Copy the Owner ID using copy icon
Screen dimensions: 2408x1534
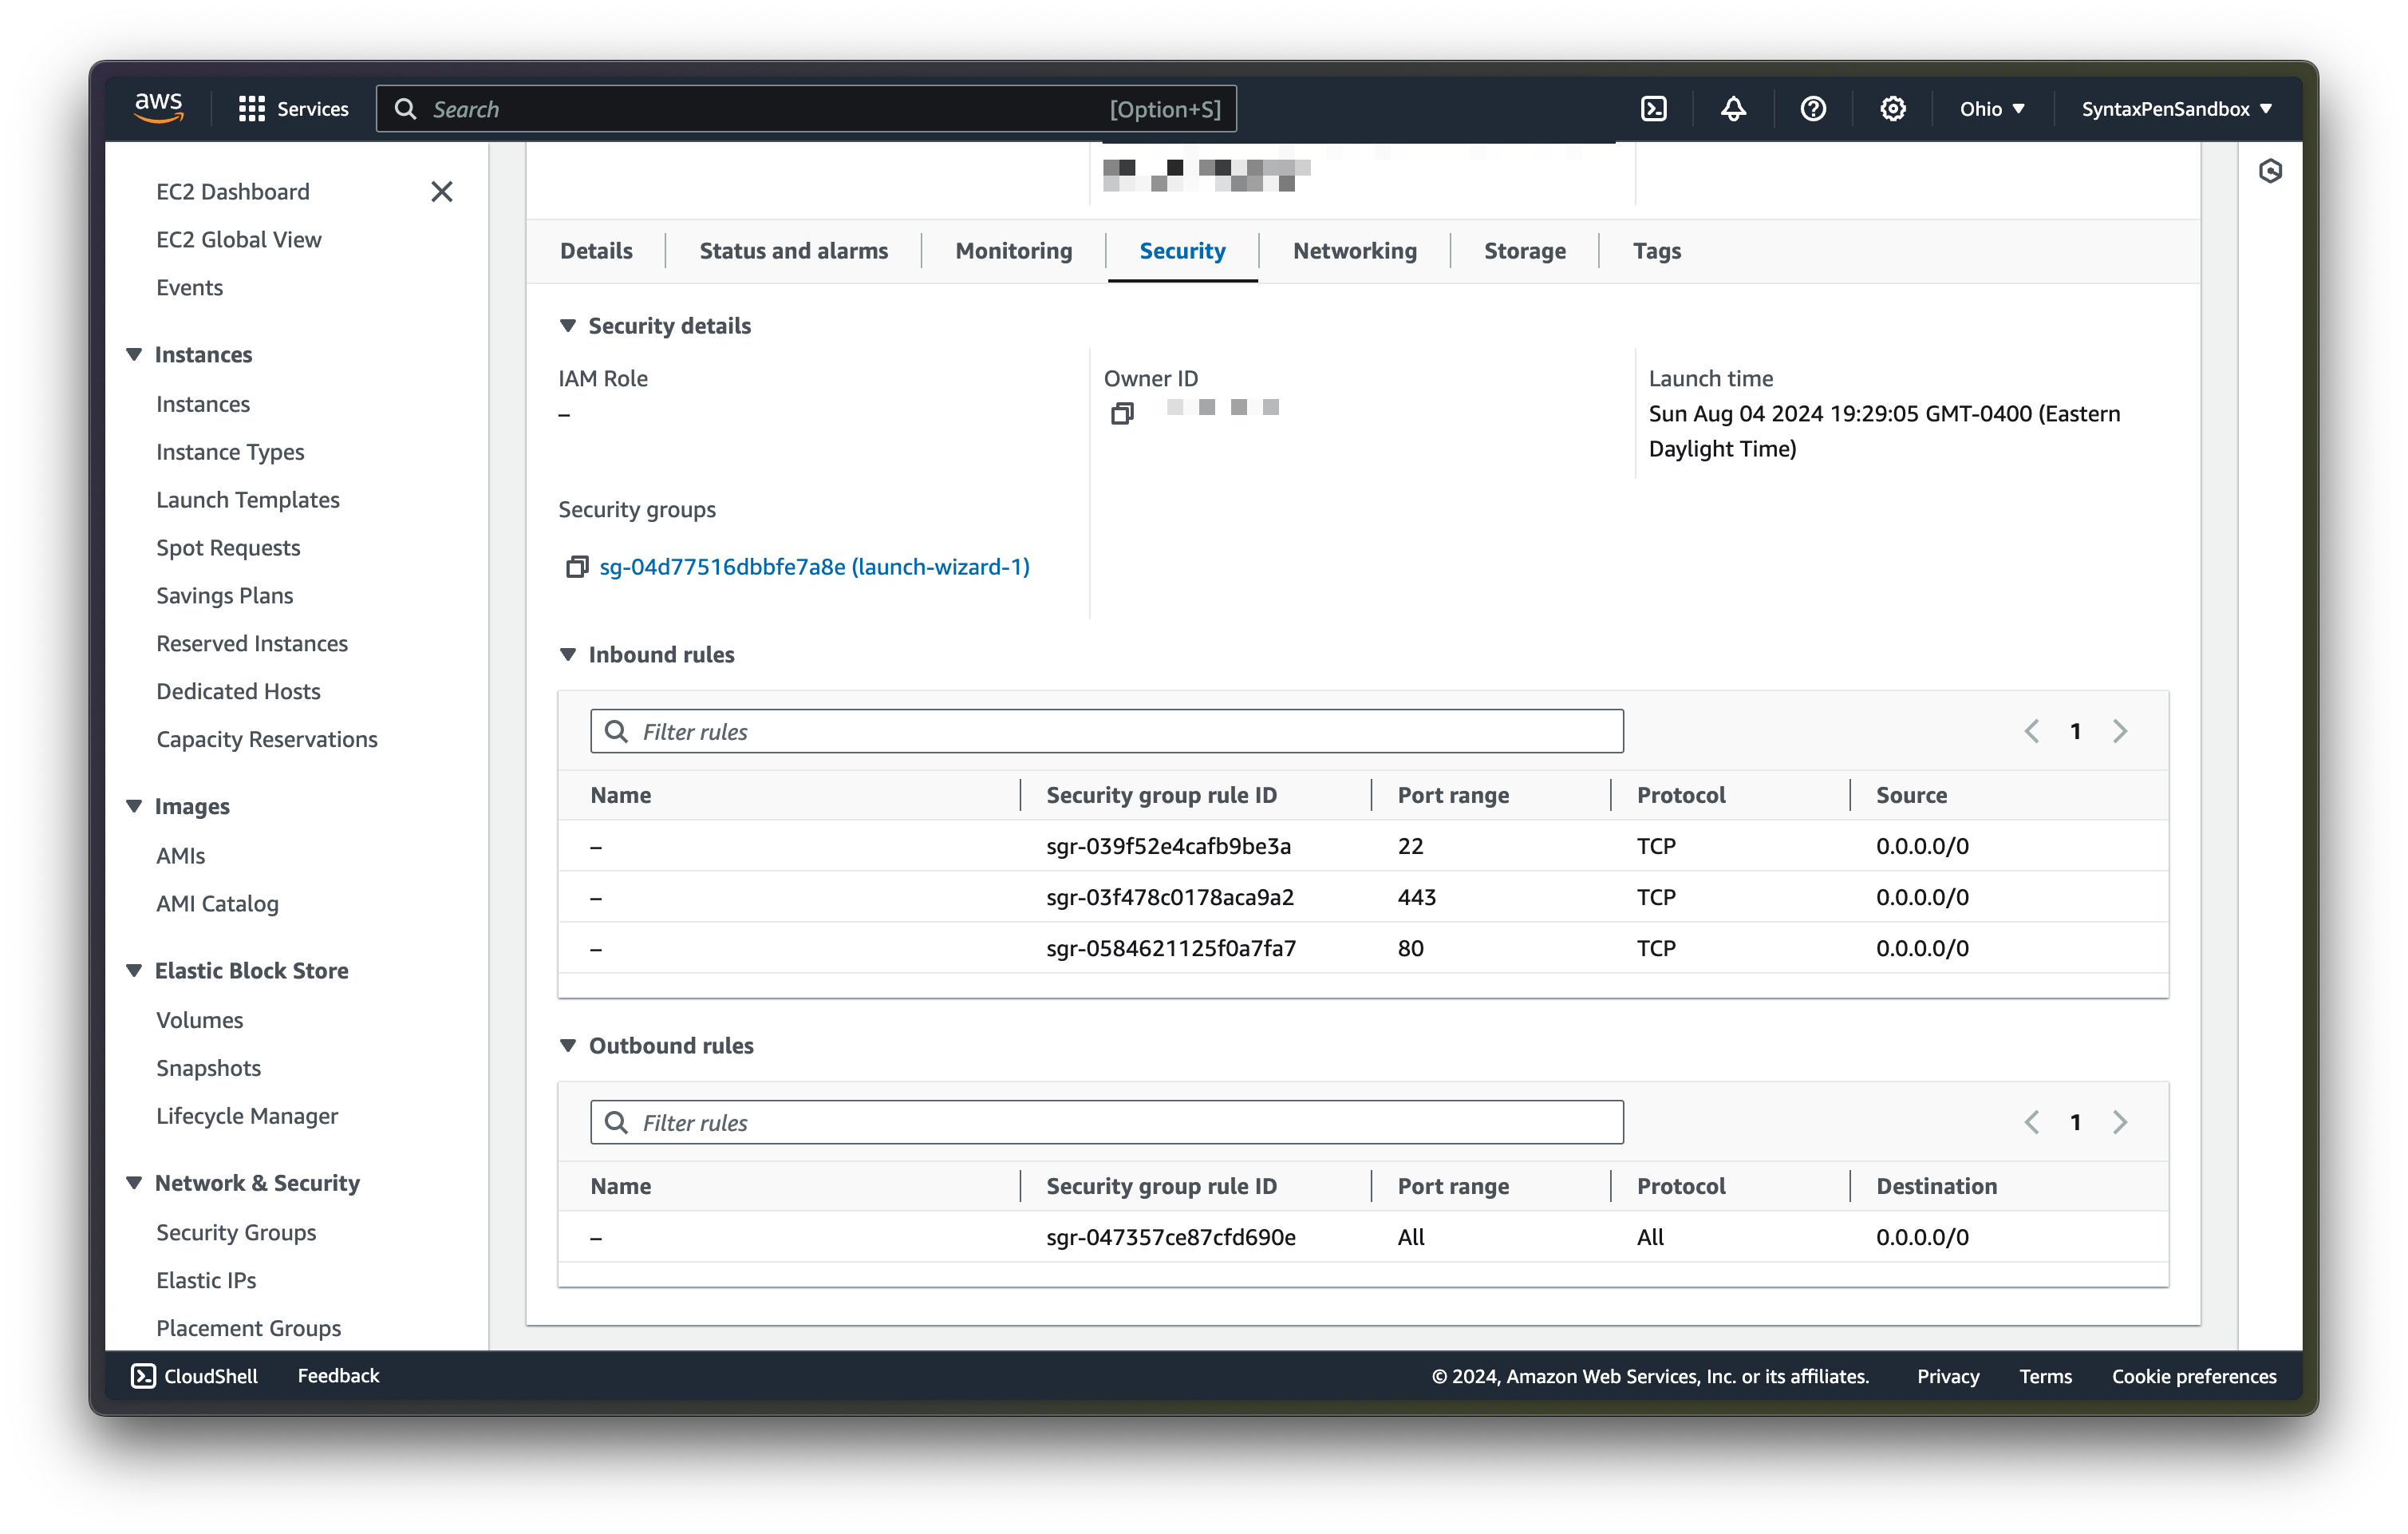click(1121, 413)
